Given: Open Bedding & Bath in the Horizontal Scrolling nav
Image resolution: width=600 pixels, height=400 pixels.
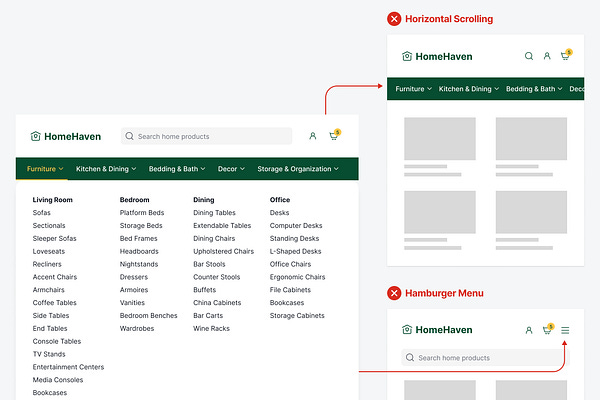Looking at the screenshot, I should [x=534, y=89].
